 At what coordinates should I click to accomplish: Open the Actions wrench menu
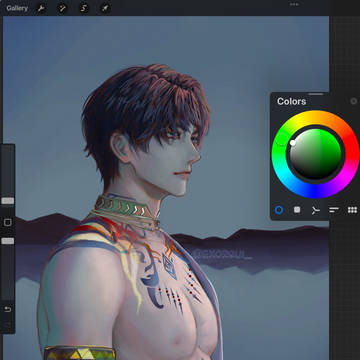coord(41,8)
